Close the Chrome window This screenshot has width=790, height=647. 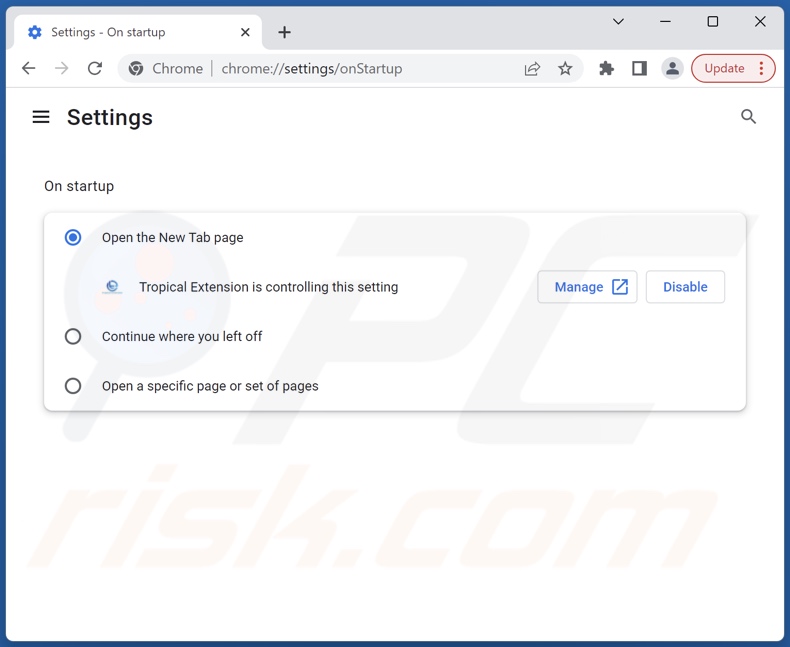pos(760,21)
